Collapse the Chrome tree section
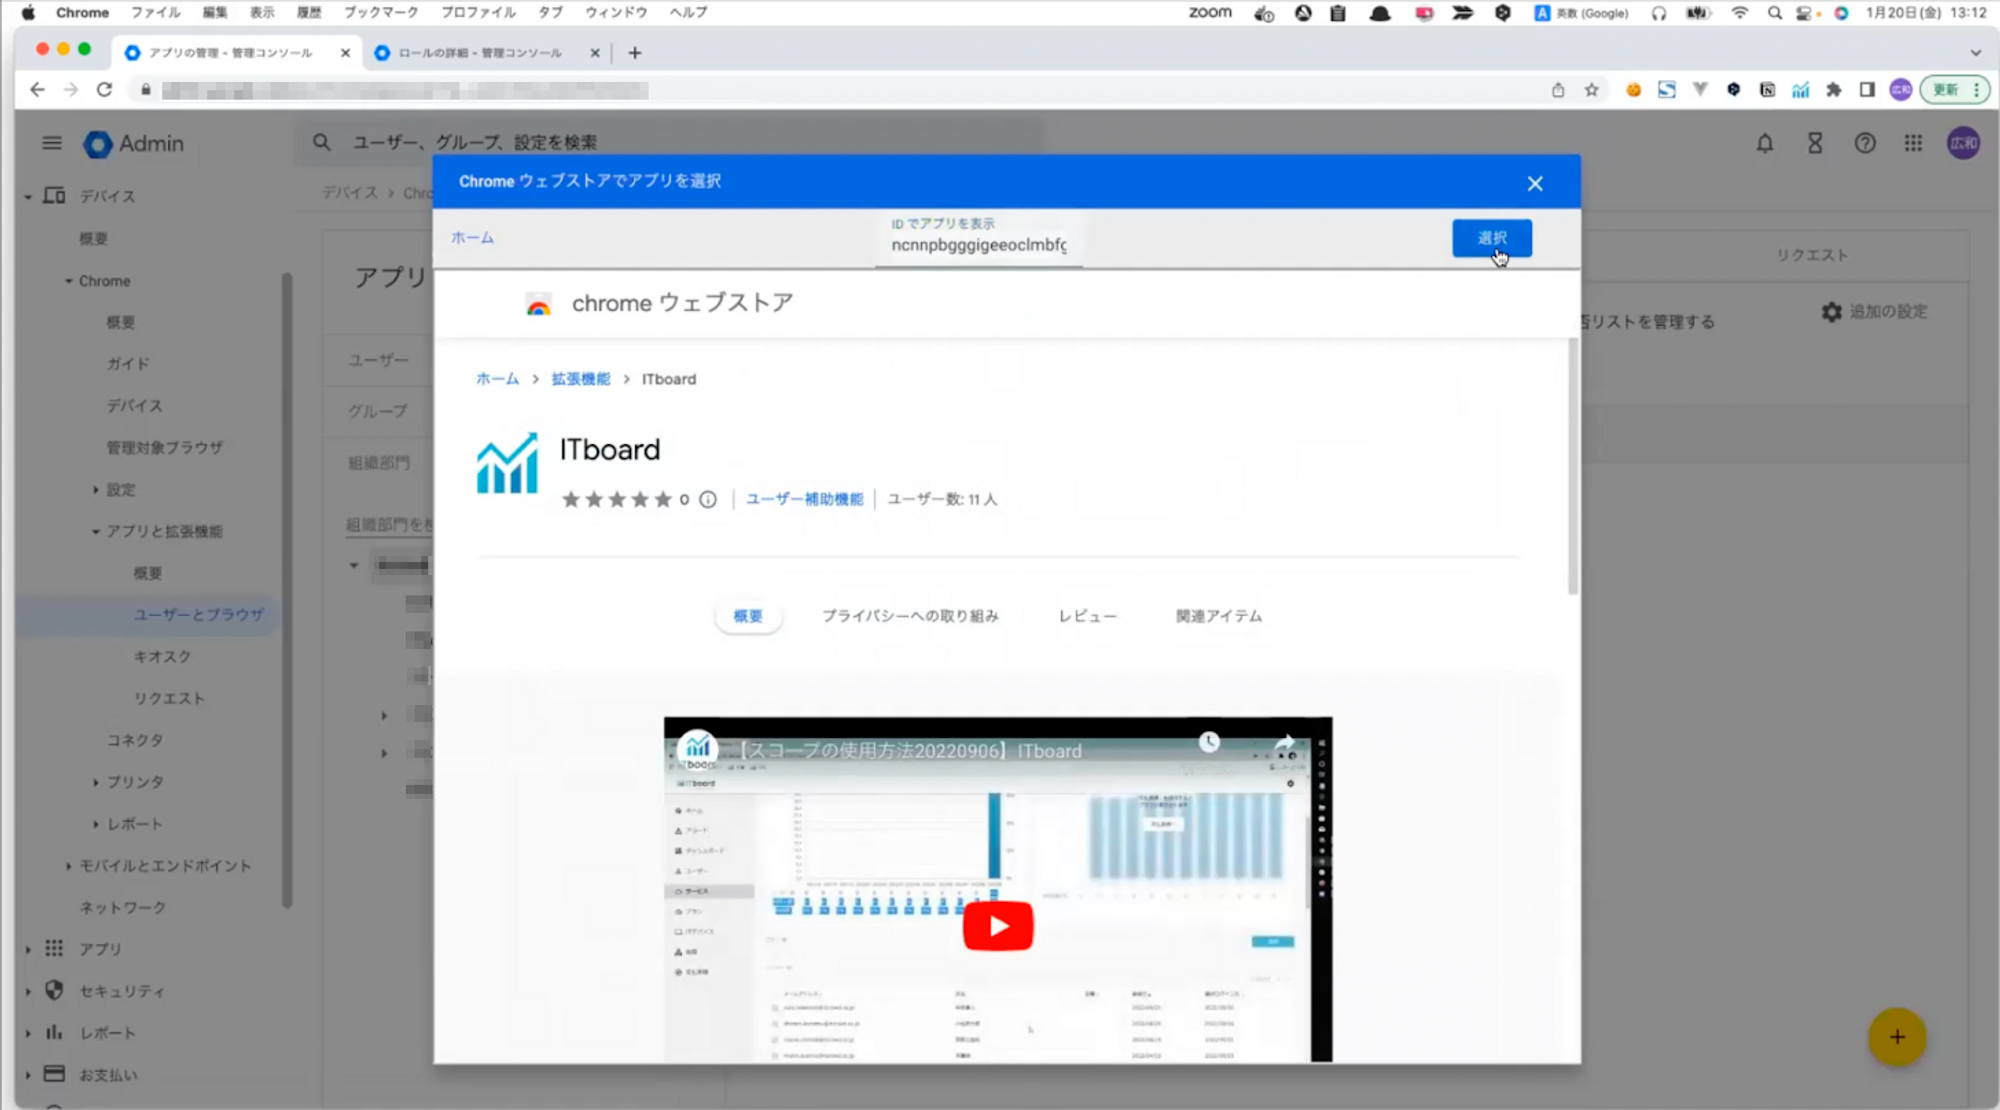The width and height of the screenshot is (2000, 1110). tap(69, 281)
